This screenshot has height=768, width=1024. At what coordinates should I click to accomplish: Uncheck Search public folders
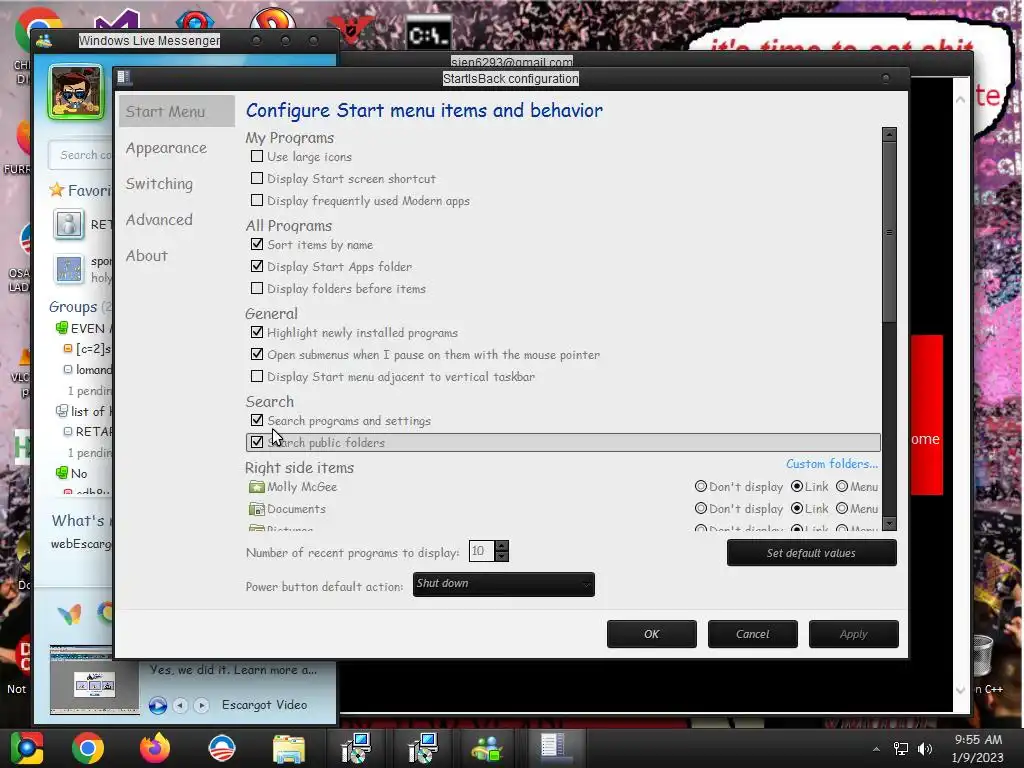point(257,442)
